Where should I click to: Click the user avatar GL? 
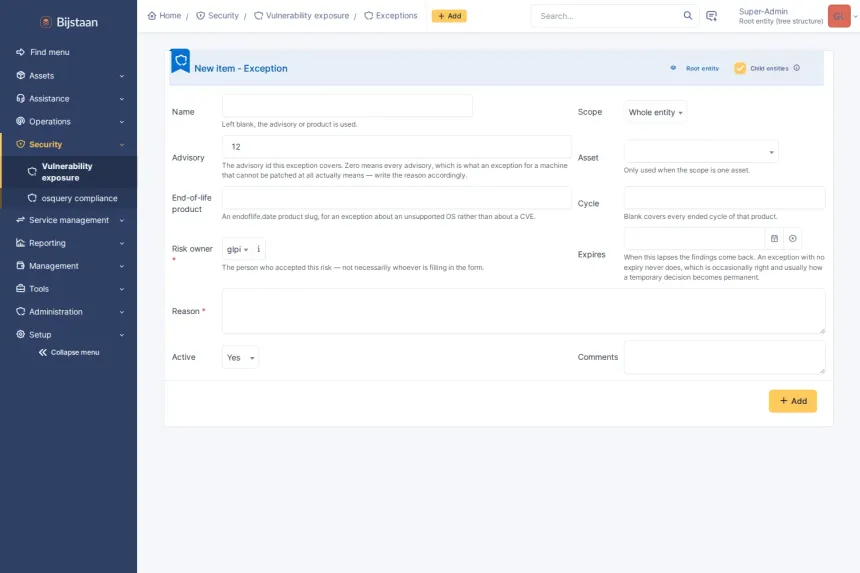pyautogui.click(x=839, y=16)
